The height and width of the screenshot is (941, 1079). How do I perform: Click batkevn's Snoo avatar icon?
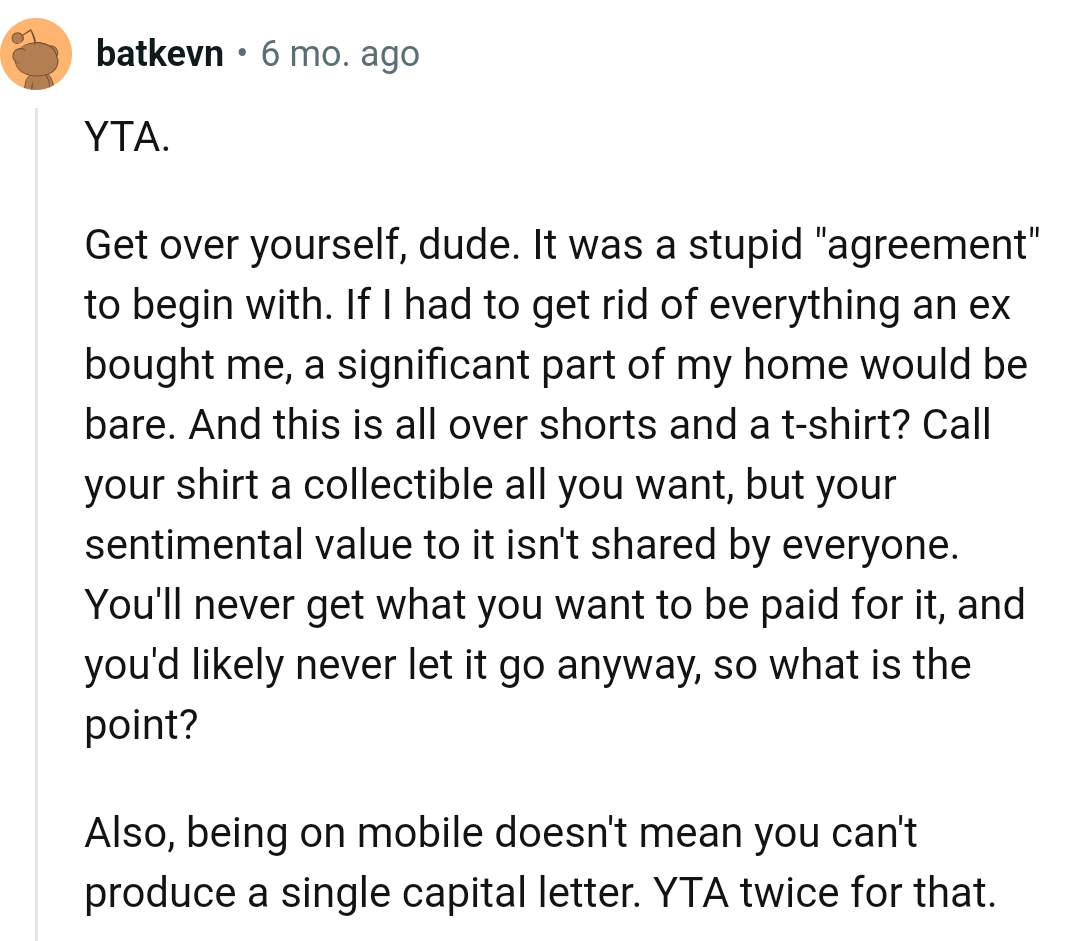pyautogui.click(x=35, y=55)
